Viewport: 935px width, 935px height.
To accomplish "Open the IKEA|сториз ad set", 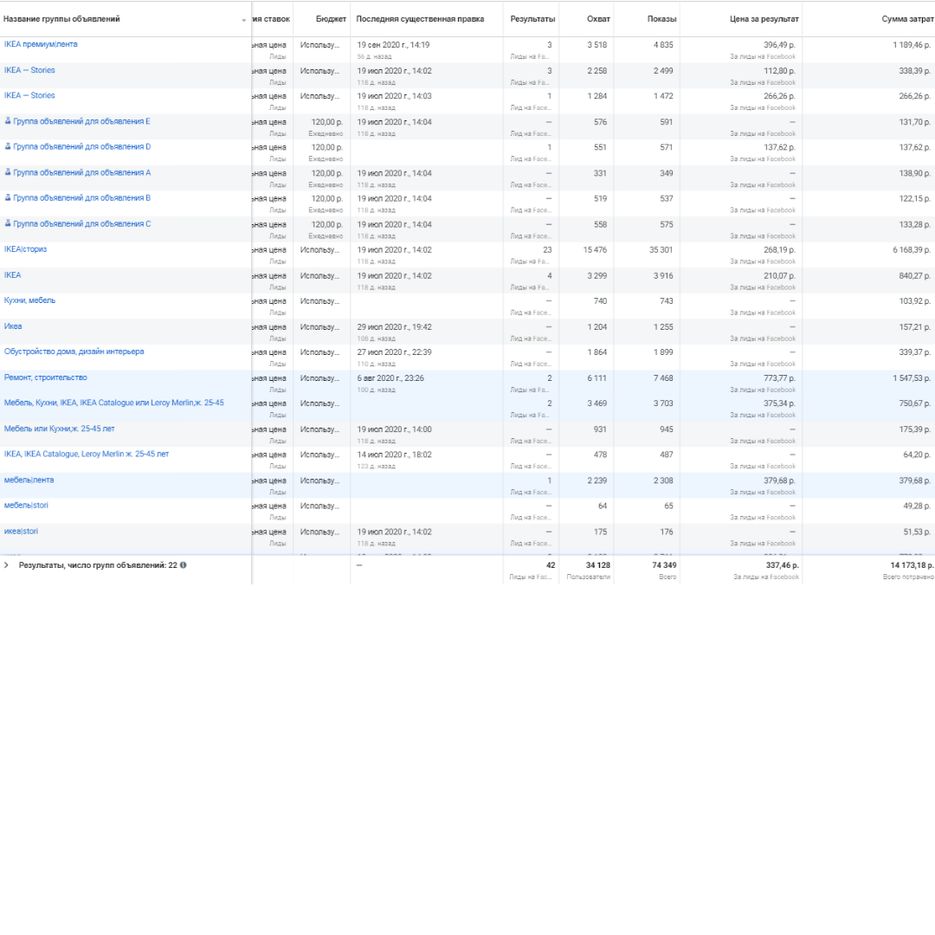I will (x=25, y=249).
